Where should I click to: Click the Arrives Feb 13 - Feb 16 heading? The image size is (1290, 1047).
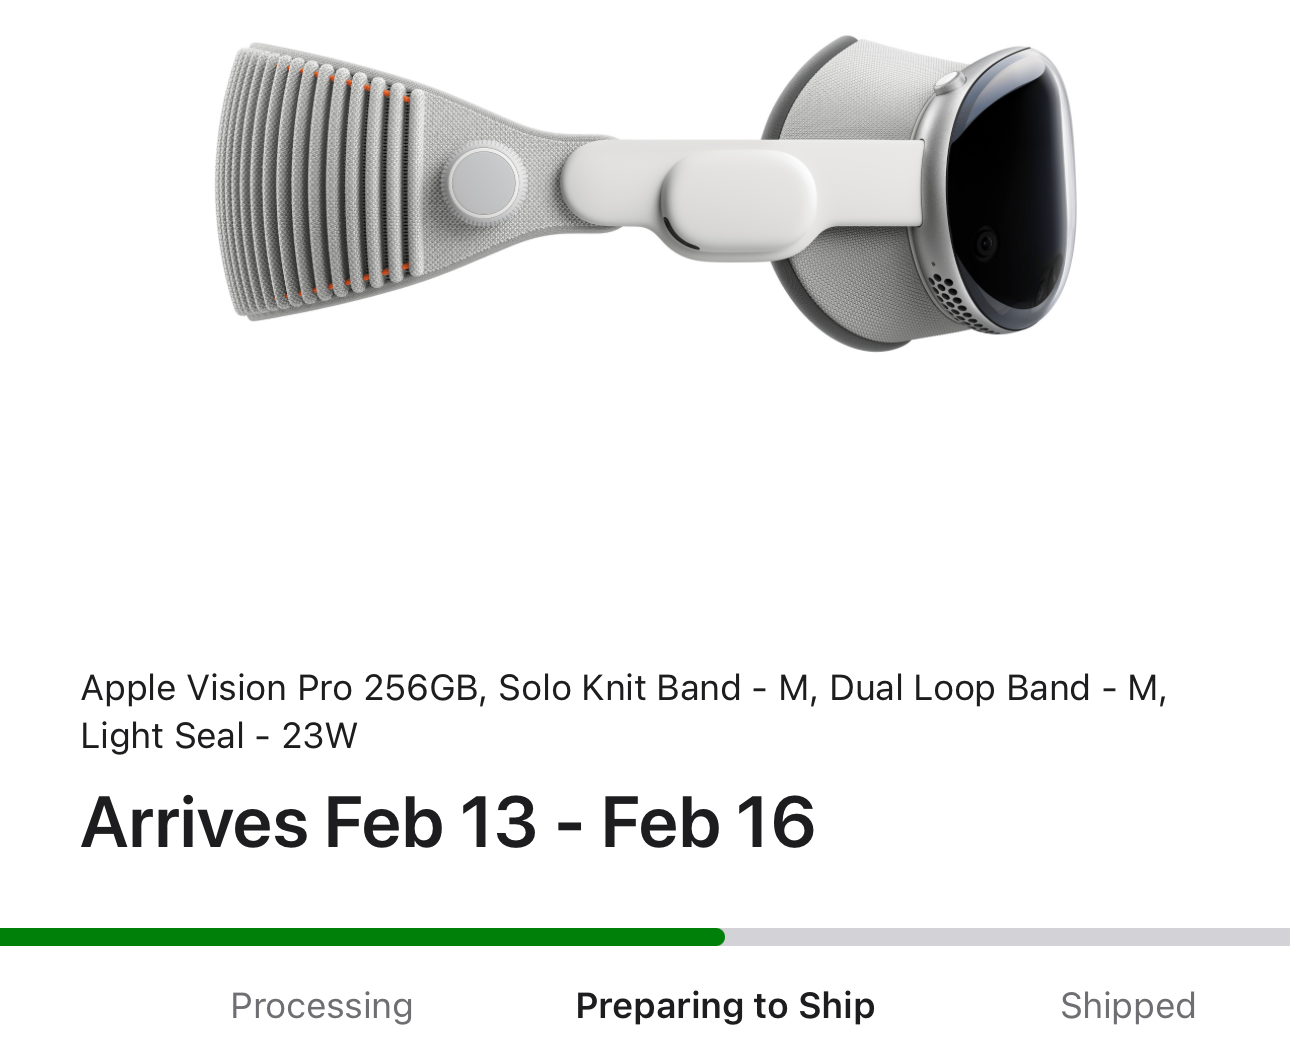click(447, 823)
